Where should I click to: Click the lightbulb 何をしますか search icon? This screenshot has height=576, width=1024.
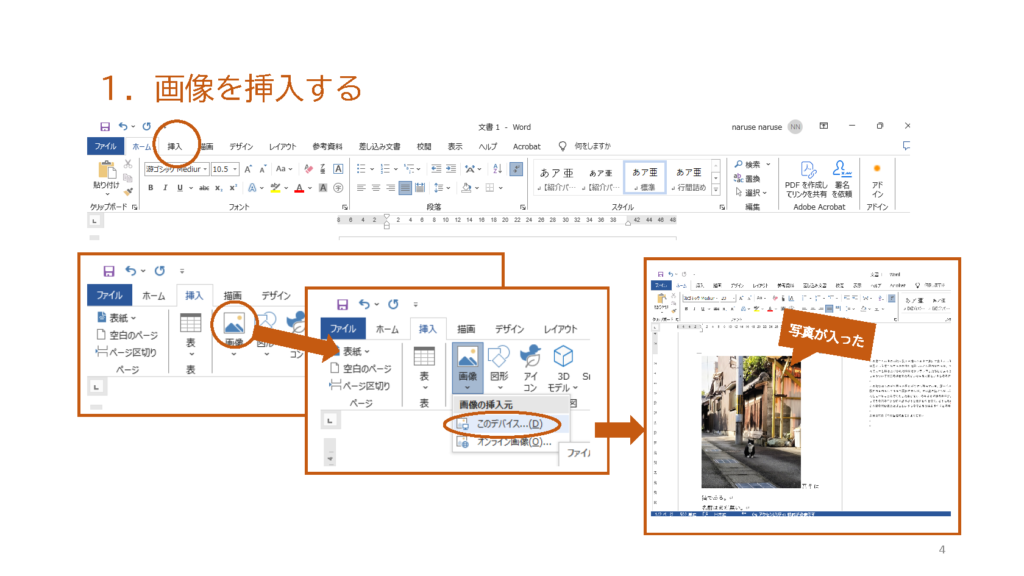click(562, 146)
